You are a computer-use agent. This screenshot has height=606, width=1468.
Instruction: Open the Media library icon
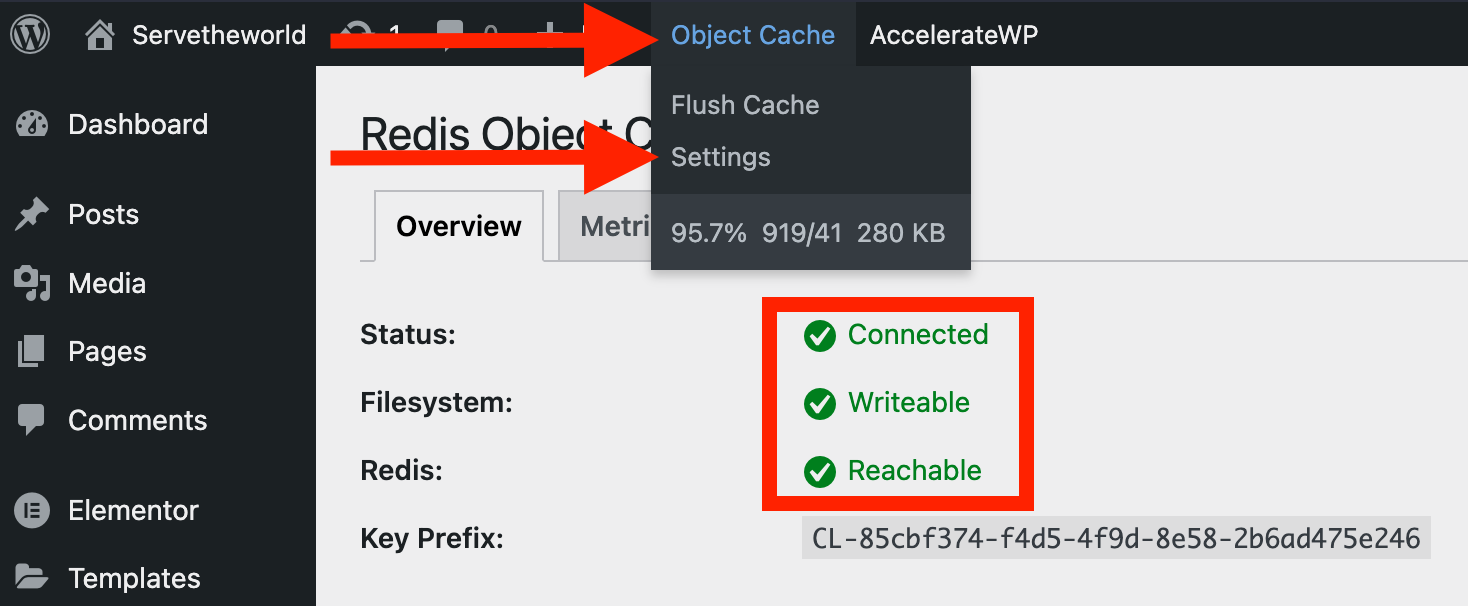click(x=31, y=284)
